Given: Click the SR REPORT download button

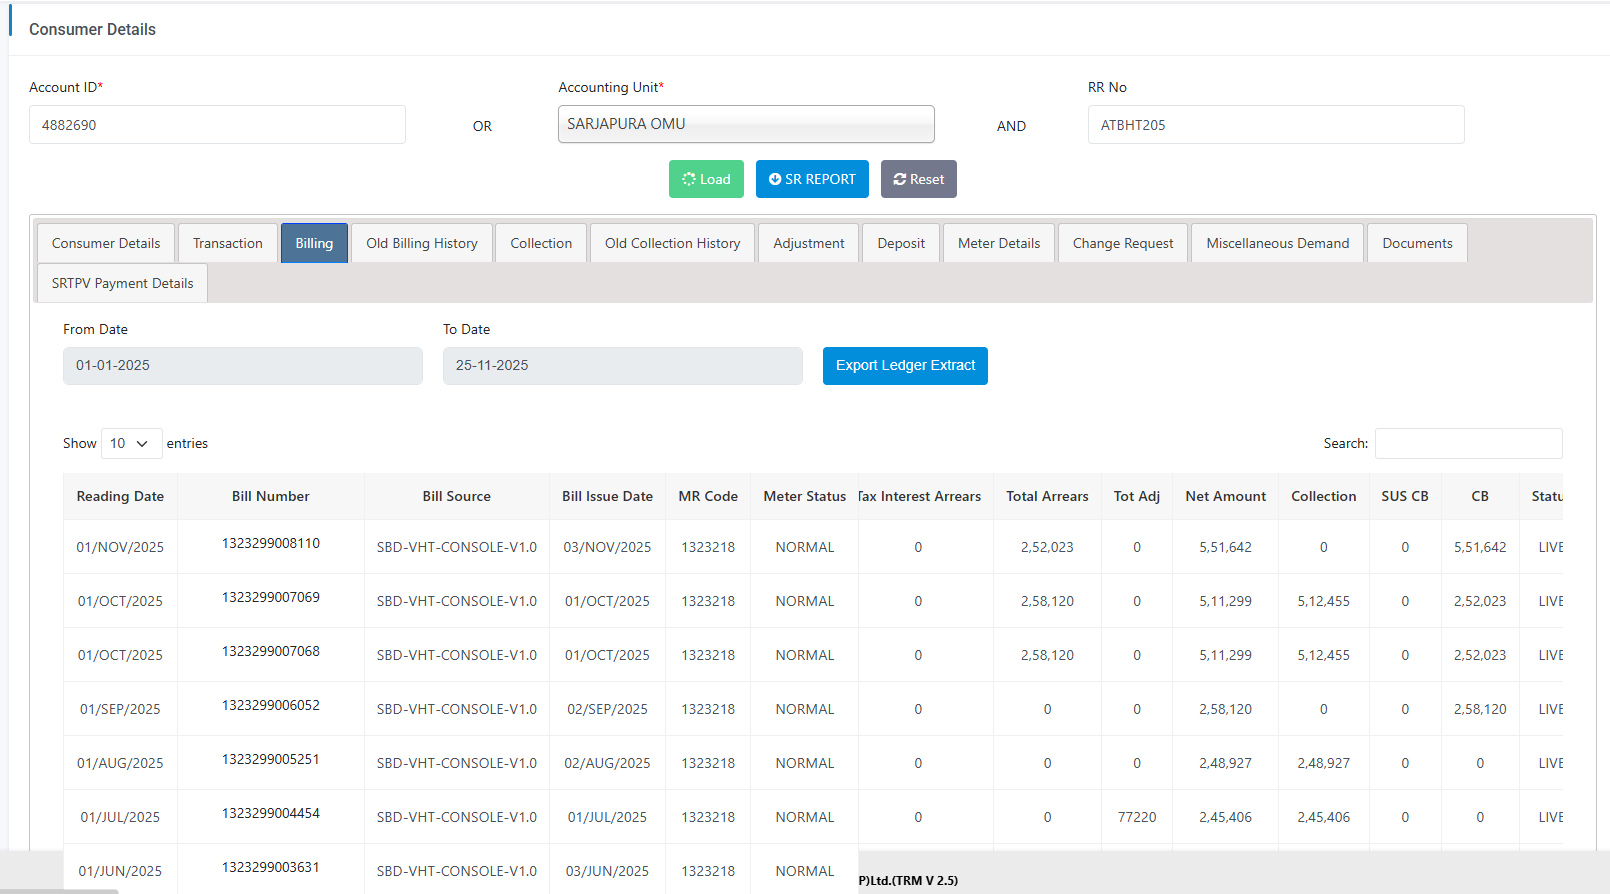Looking at the screenshot, I should coord(812,179).
